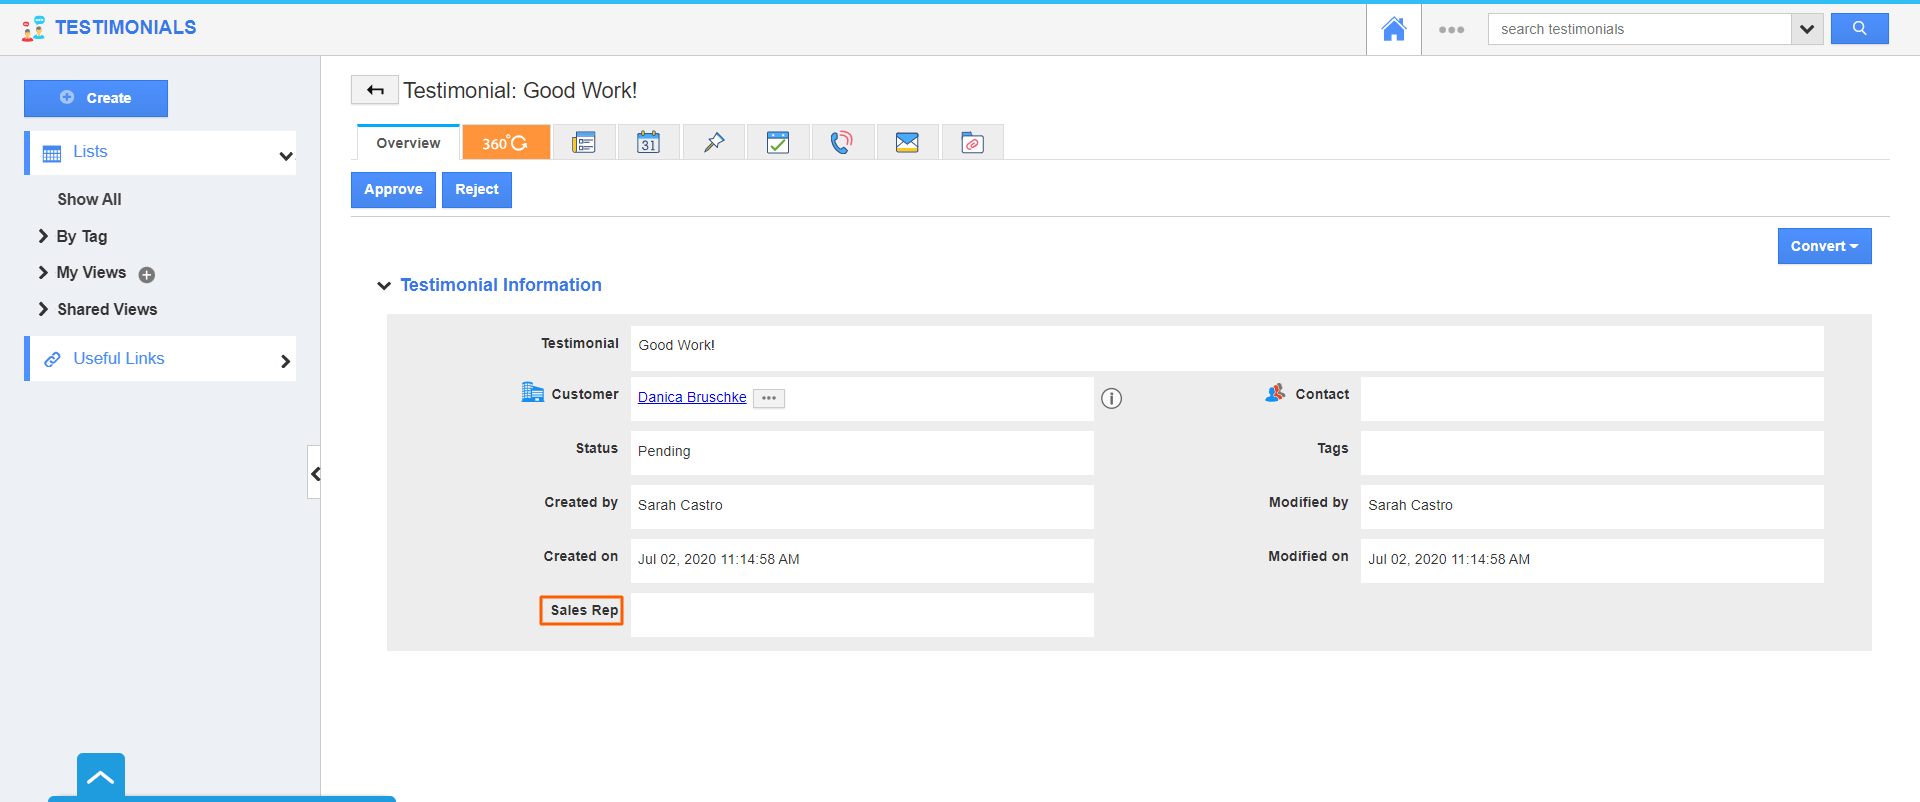Screen dimensions: 1920x802
Task: Select Show All in sidebar
Action: pos(89,199)
